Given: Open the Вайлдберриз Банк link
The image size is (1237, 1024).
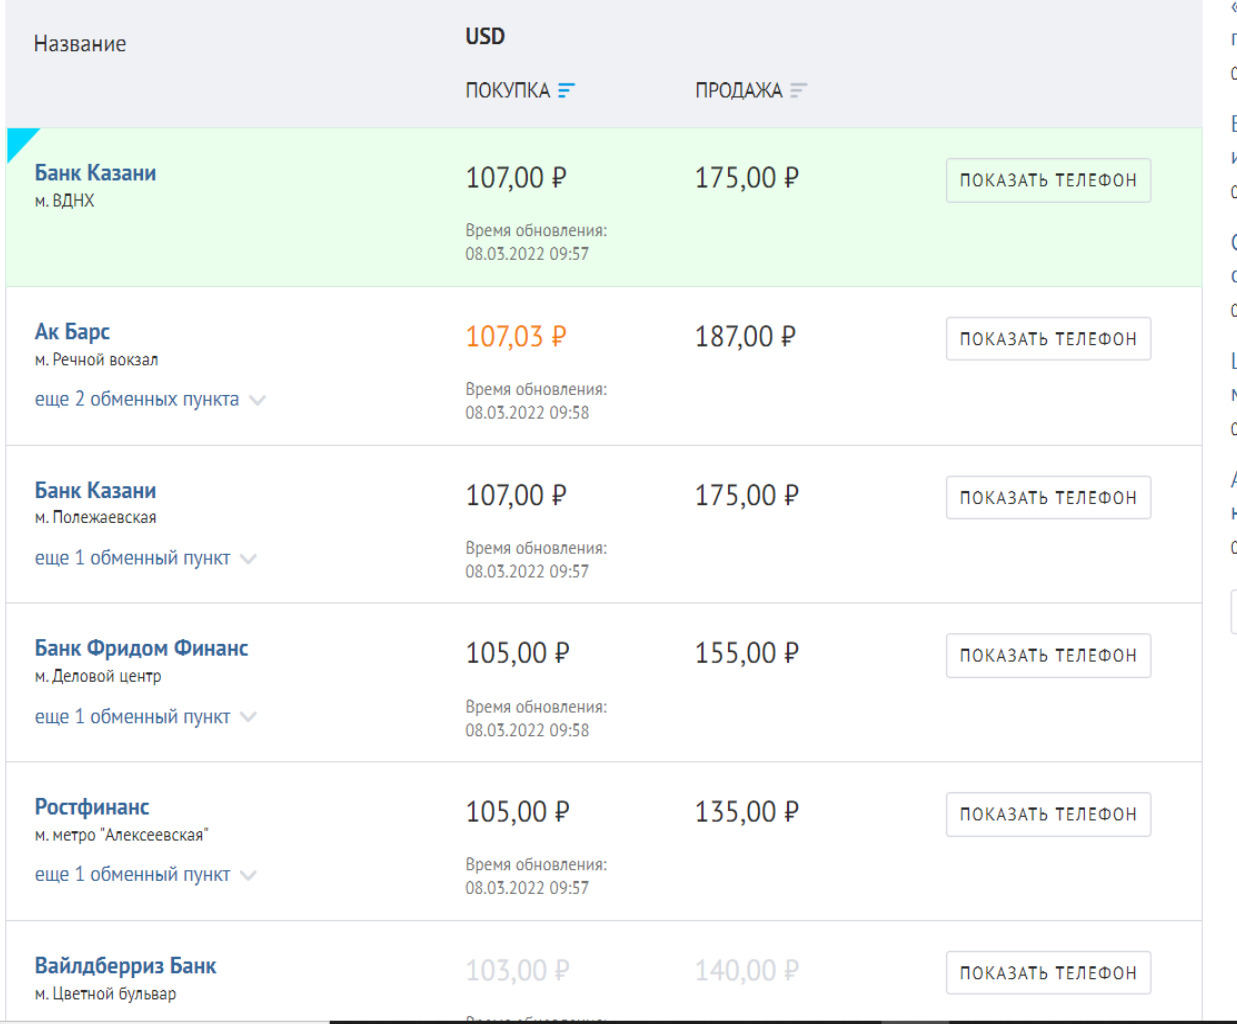Looking at the screenshot, I should point(125,966).
